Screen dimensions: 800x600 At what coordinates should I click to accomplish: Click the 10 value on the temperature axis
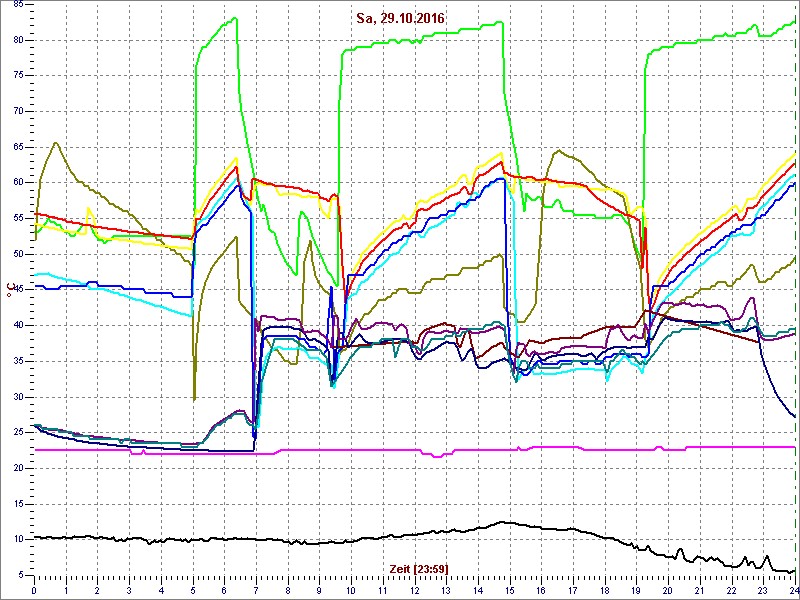[19, 539]
